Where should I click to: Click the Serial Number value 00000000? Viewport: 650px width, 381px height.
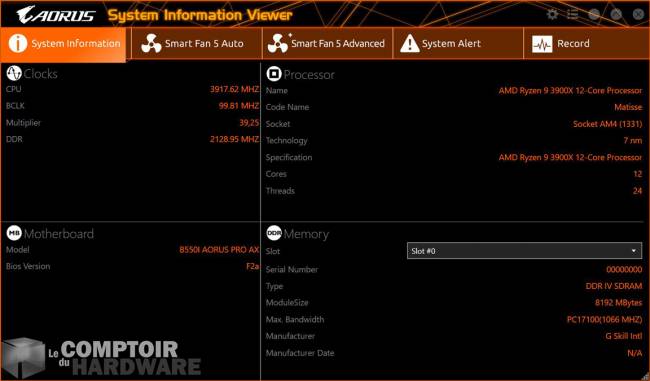[x=624, y=269]
